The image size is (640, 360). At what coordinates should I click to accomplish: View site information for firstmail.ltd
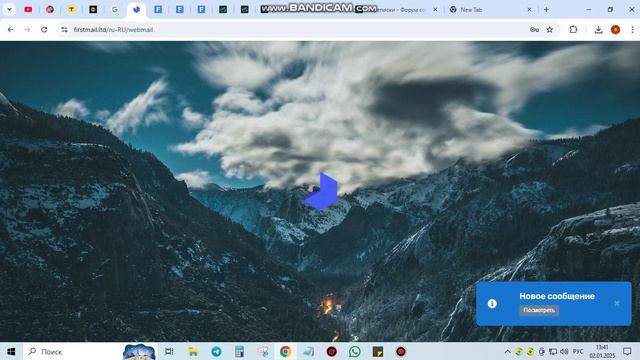[x=64, y=29]
